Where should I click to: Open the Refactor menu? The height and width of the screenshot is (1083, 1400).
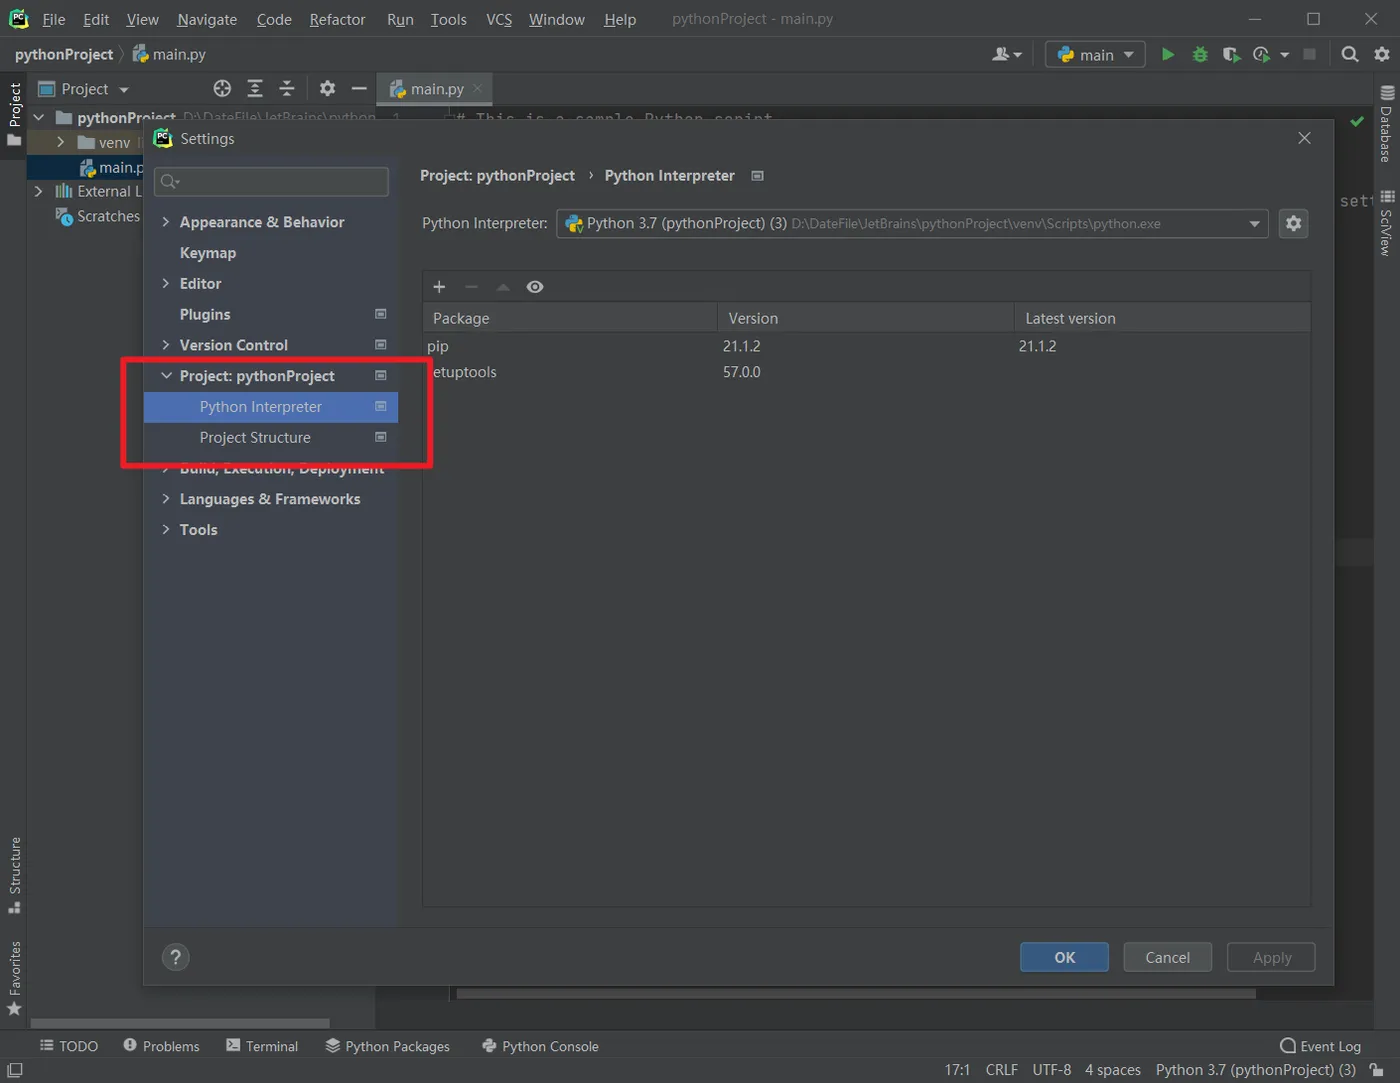point(337,19)
